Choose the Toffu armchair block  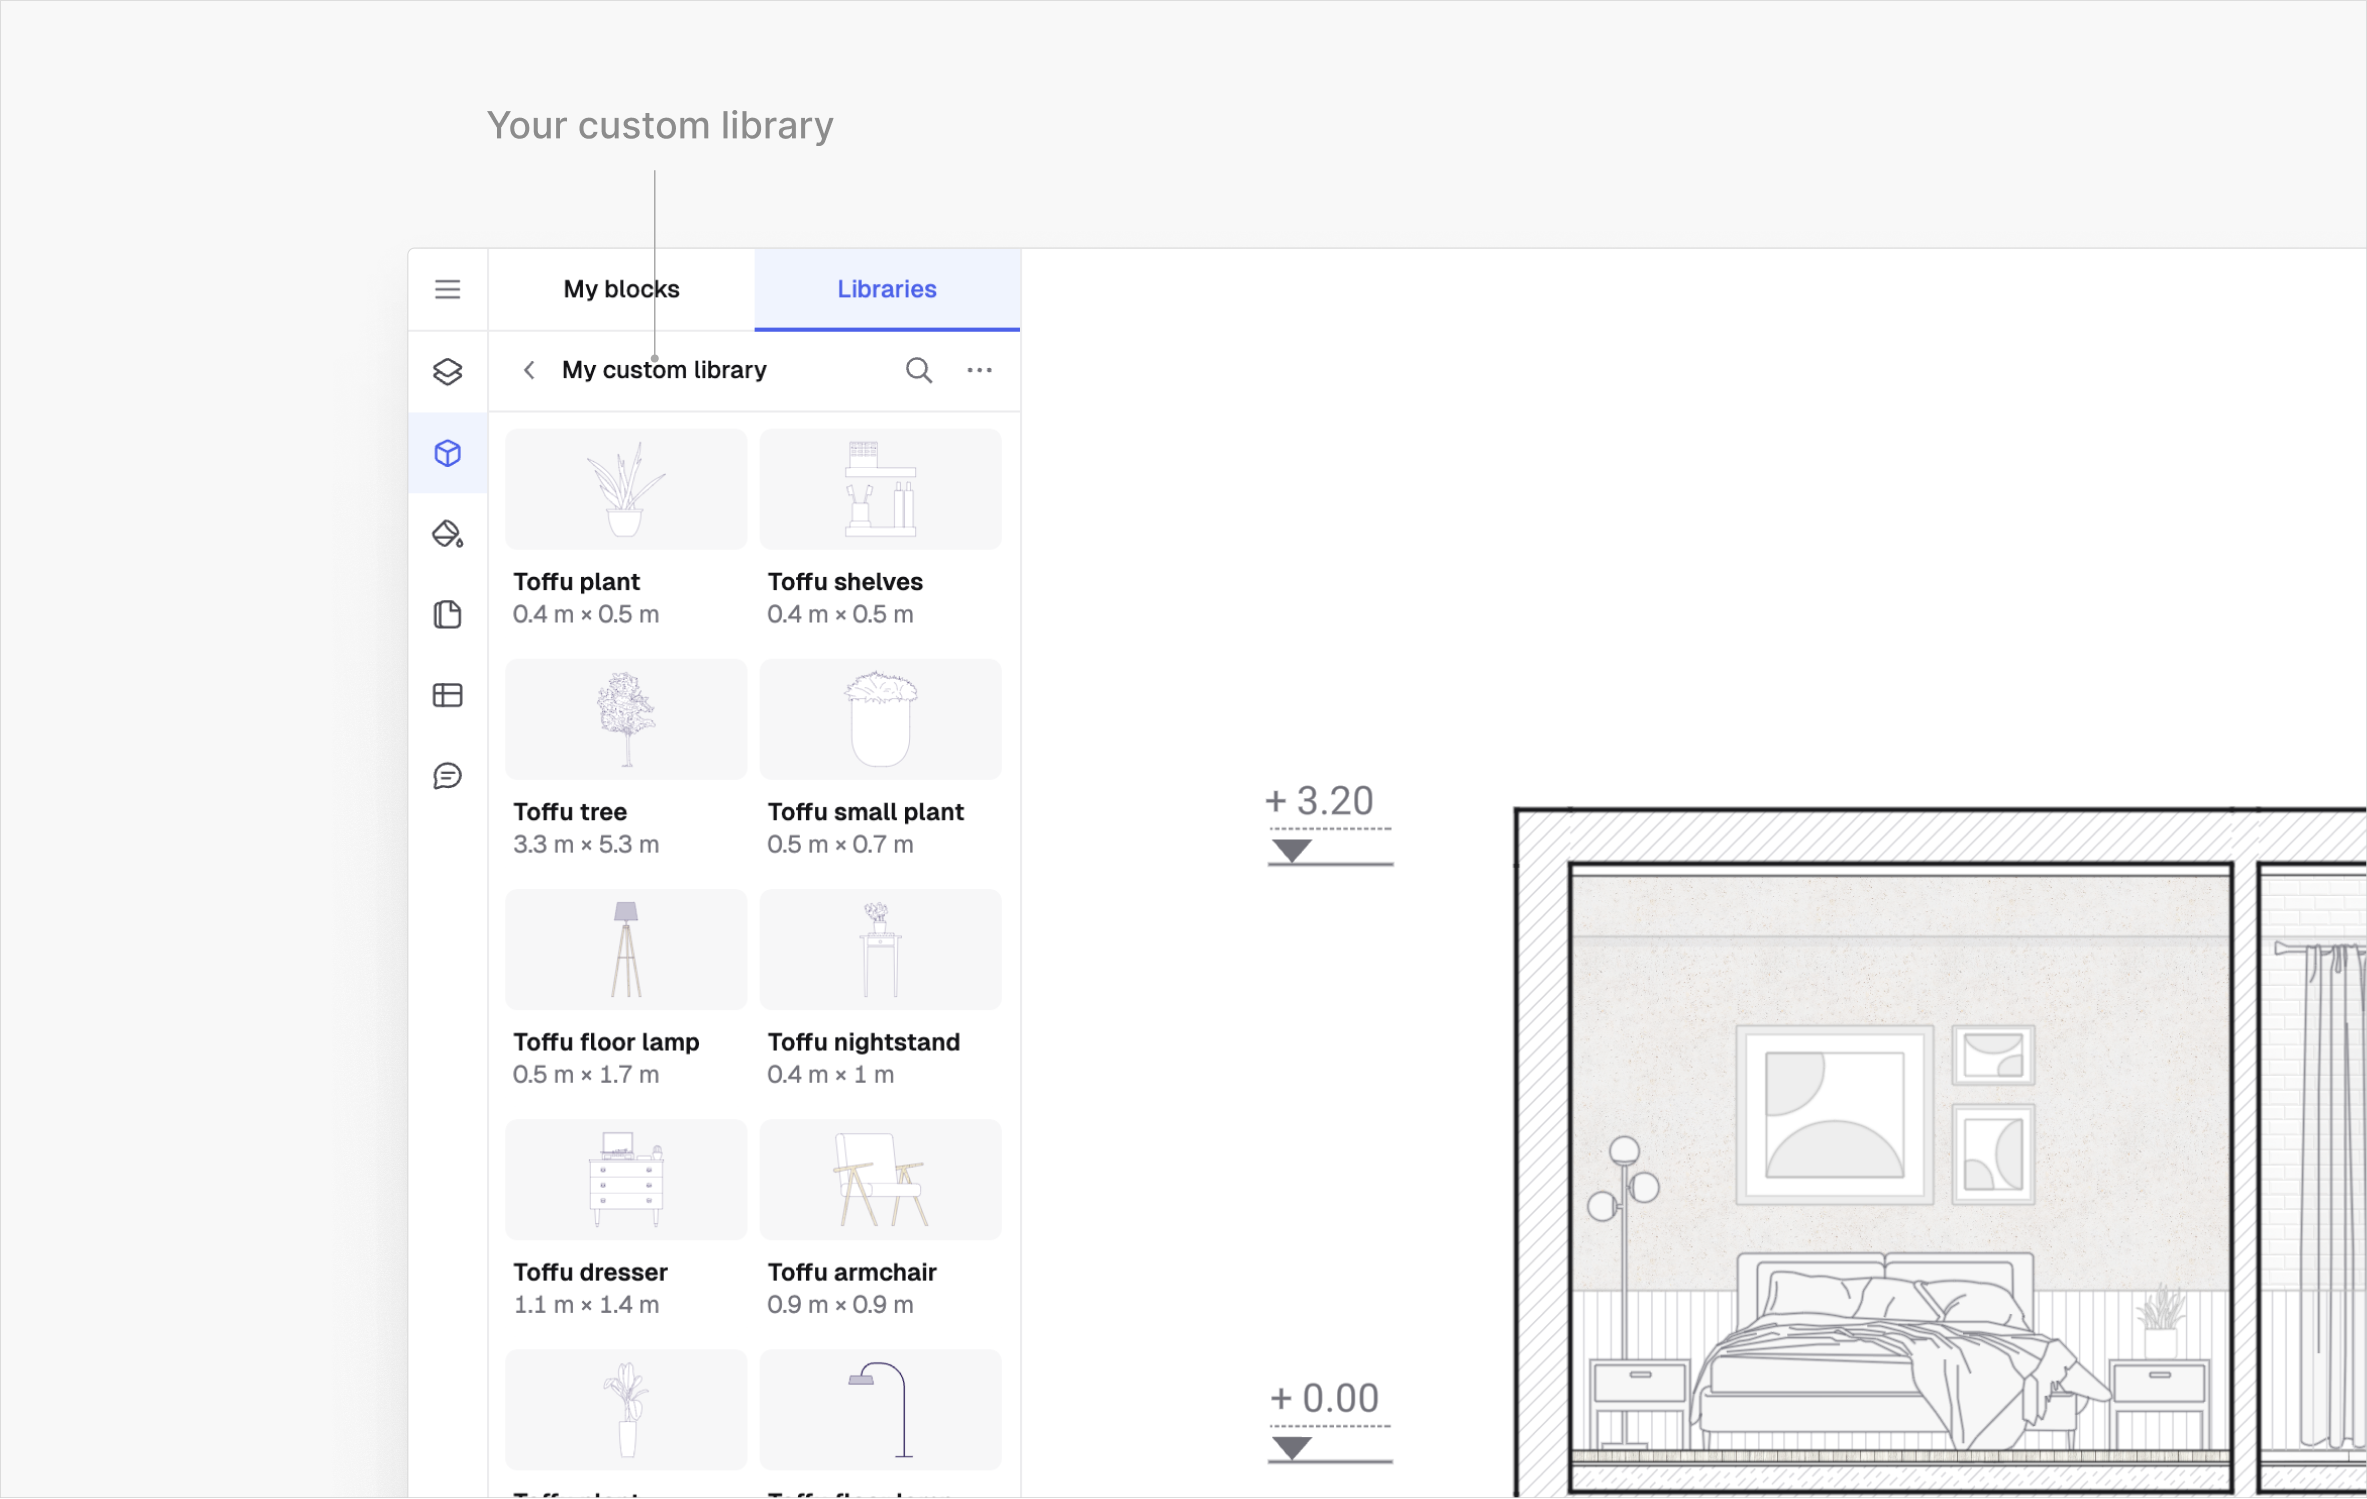[x=880, y=1180]
